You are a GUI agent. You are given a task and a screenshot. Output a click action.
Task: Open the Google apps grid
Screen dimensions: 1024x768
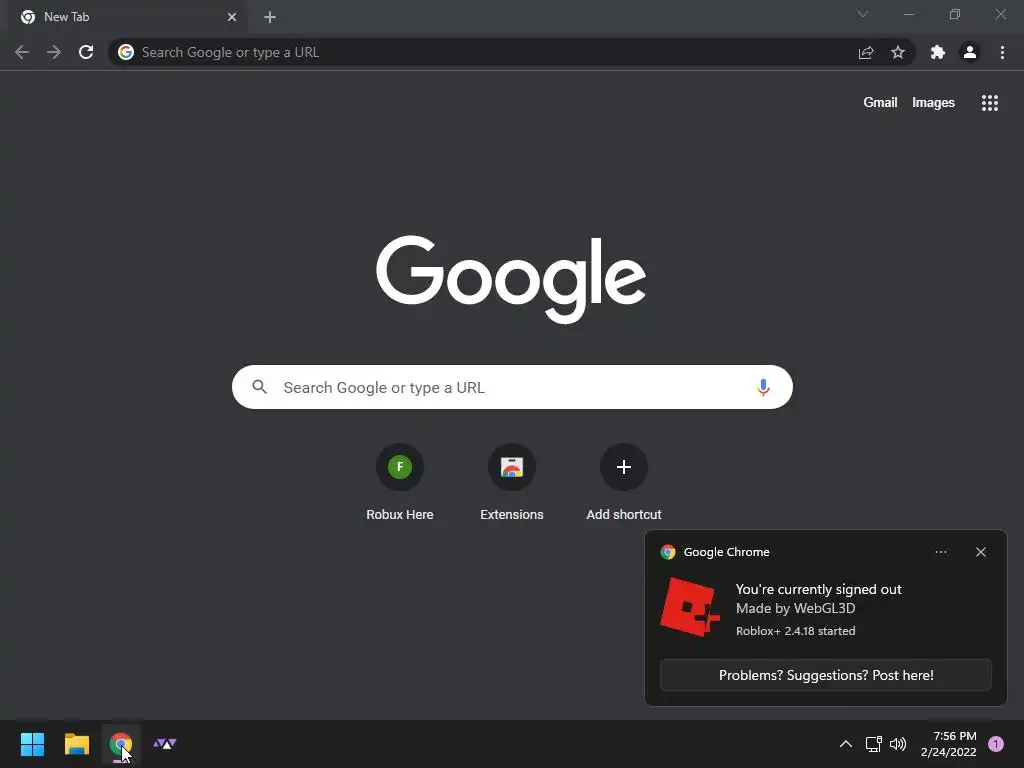(990, 103)
